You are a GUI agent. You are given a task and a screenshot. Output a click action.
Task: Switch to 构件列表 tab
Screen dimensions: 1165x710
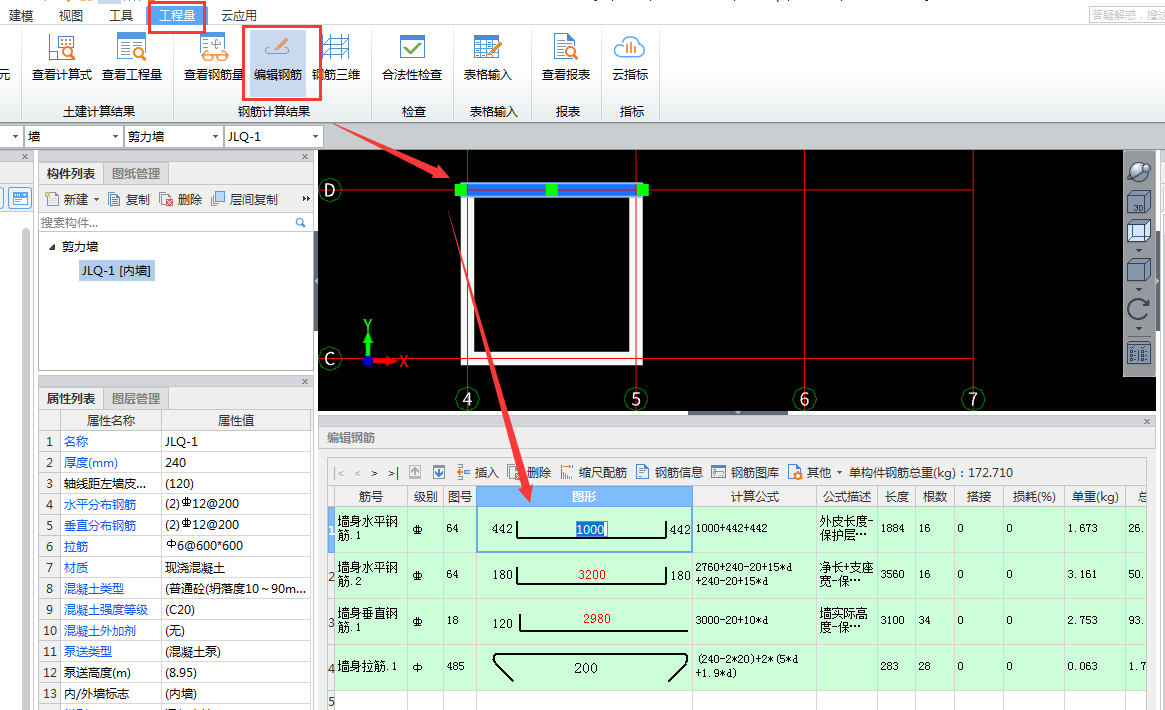71,174
